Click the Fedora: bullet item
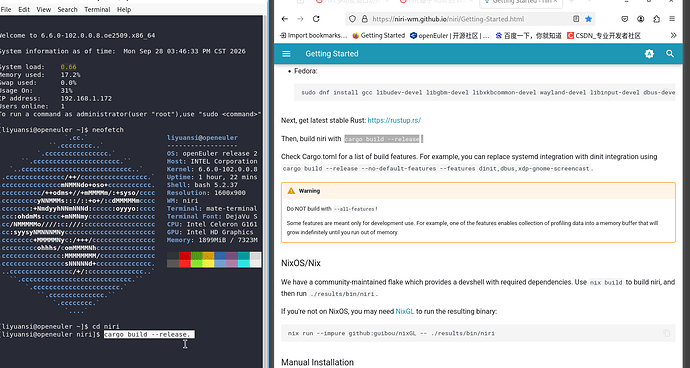Viewport: 690px width, 368px height. 305,71
